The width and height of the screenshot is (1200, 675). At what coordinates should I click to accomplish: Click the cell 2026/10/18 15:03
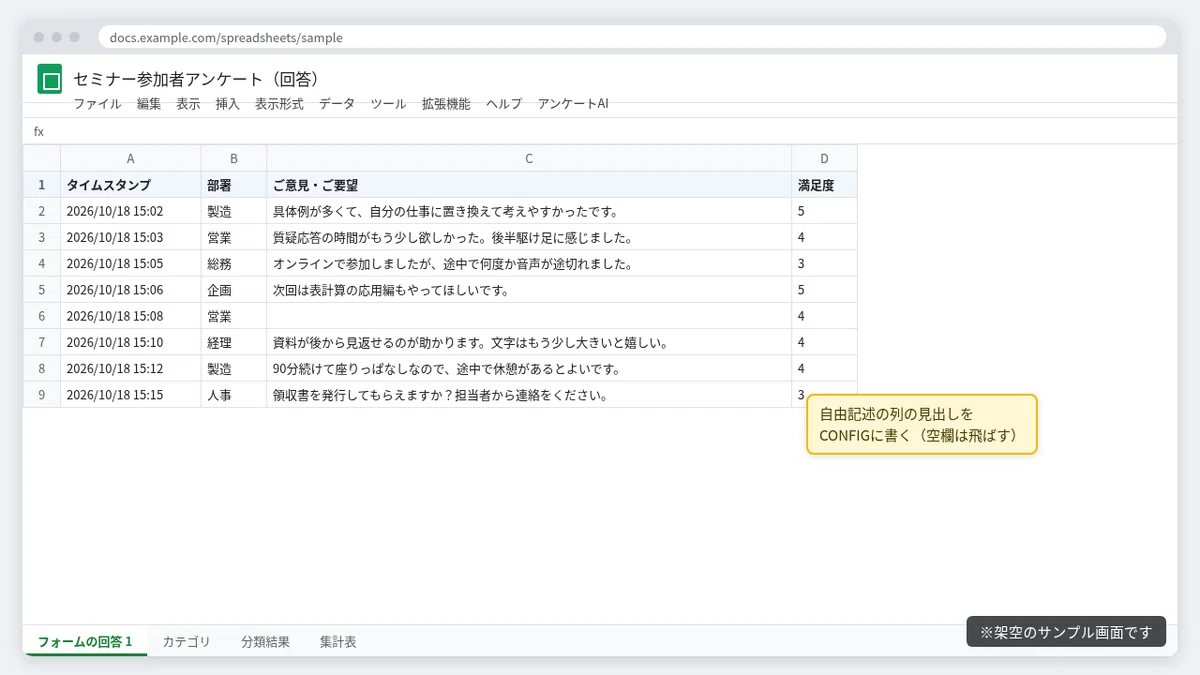coord(131,237)
